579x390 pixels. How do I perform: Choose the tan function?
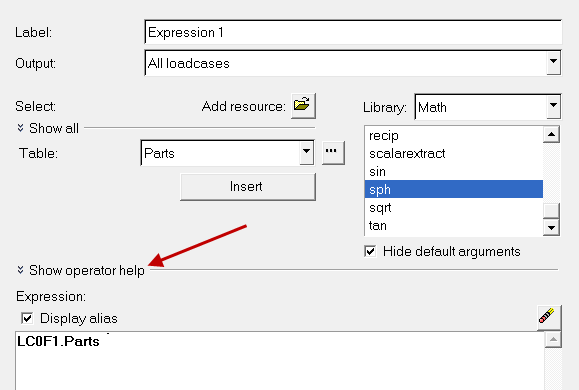453,225
